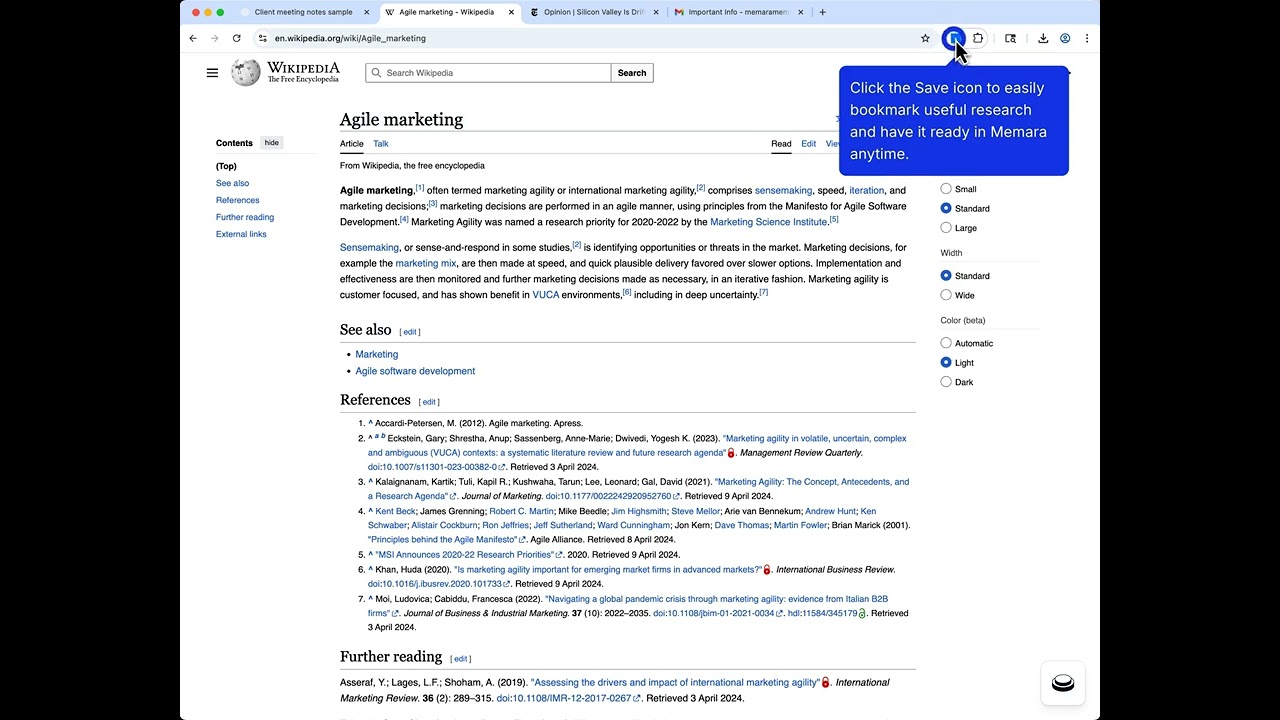Click citation footnote [5]
This screenshot has width=1280, height=720.
834,219
